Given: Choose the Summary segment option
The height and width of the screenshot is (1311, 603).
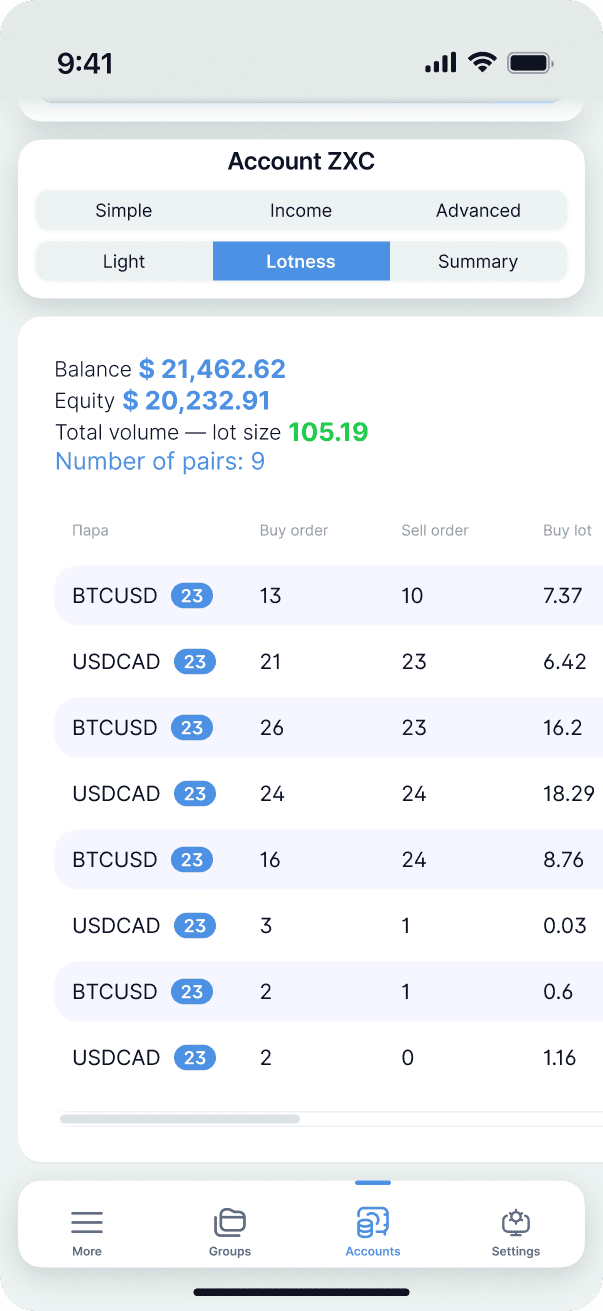Looking at the screenshot, I should [478, 262].
